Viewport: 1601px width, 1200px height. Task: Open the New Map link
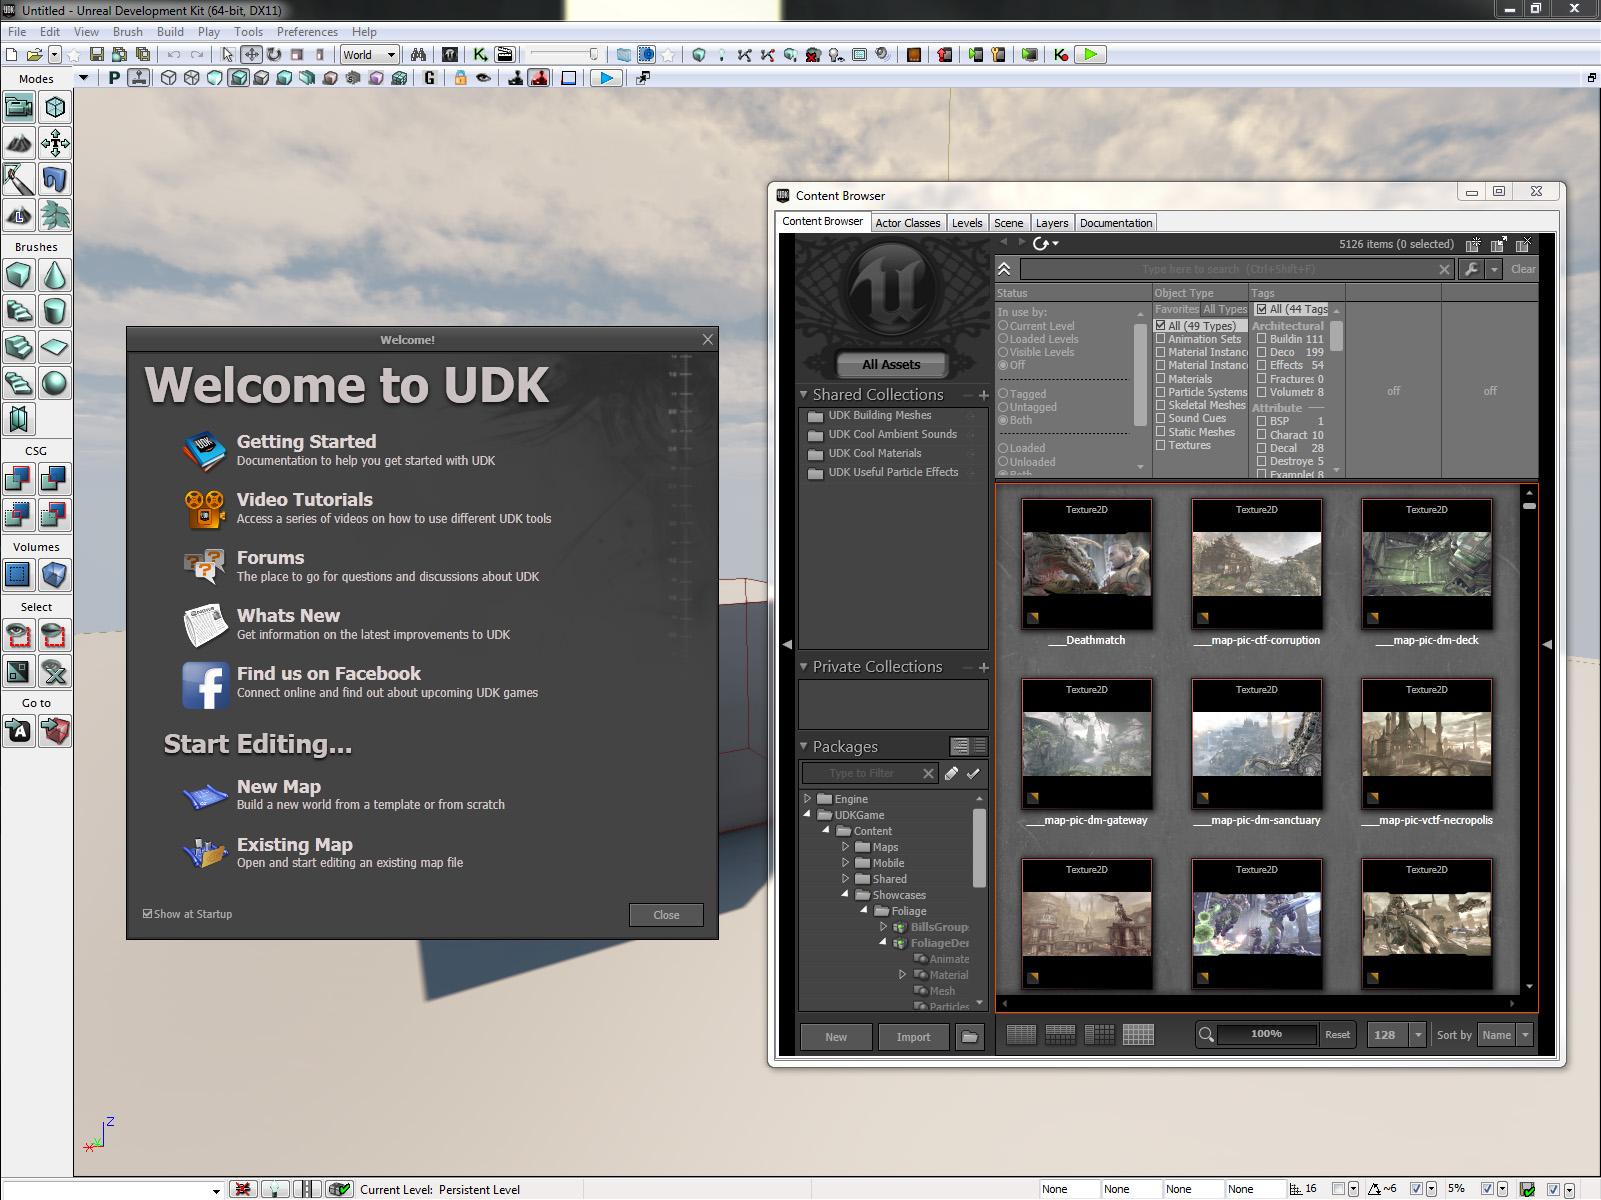(279, 787)
